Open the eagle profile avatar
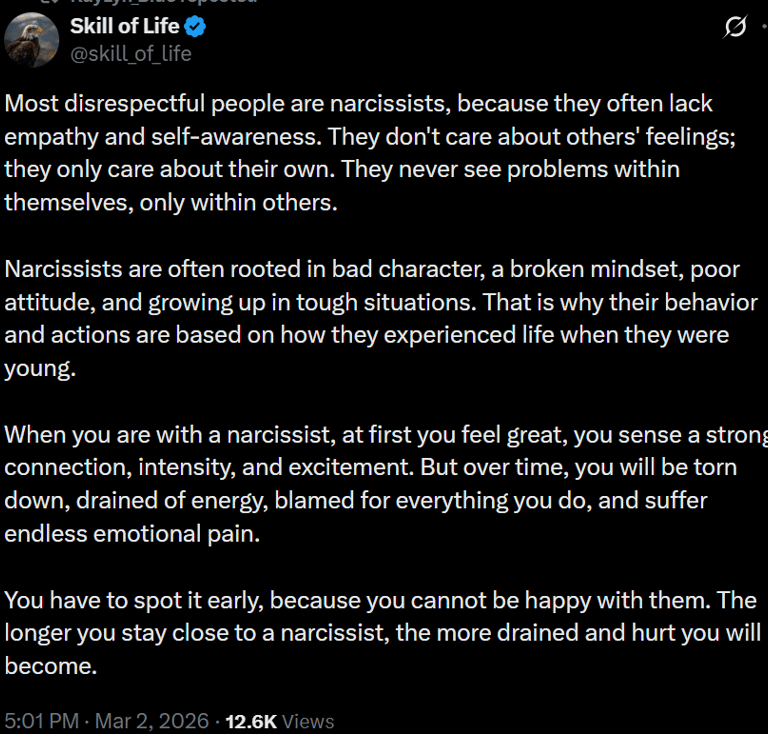 pyautogui.click(x=31, y=39)
